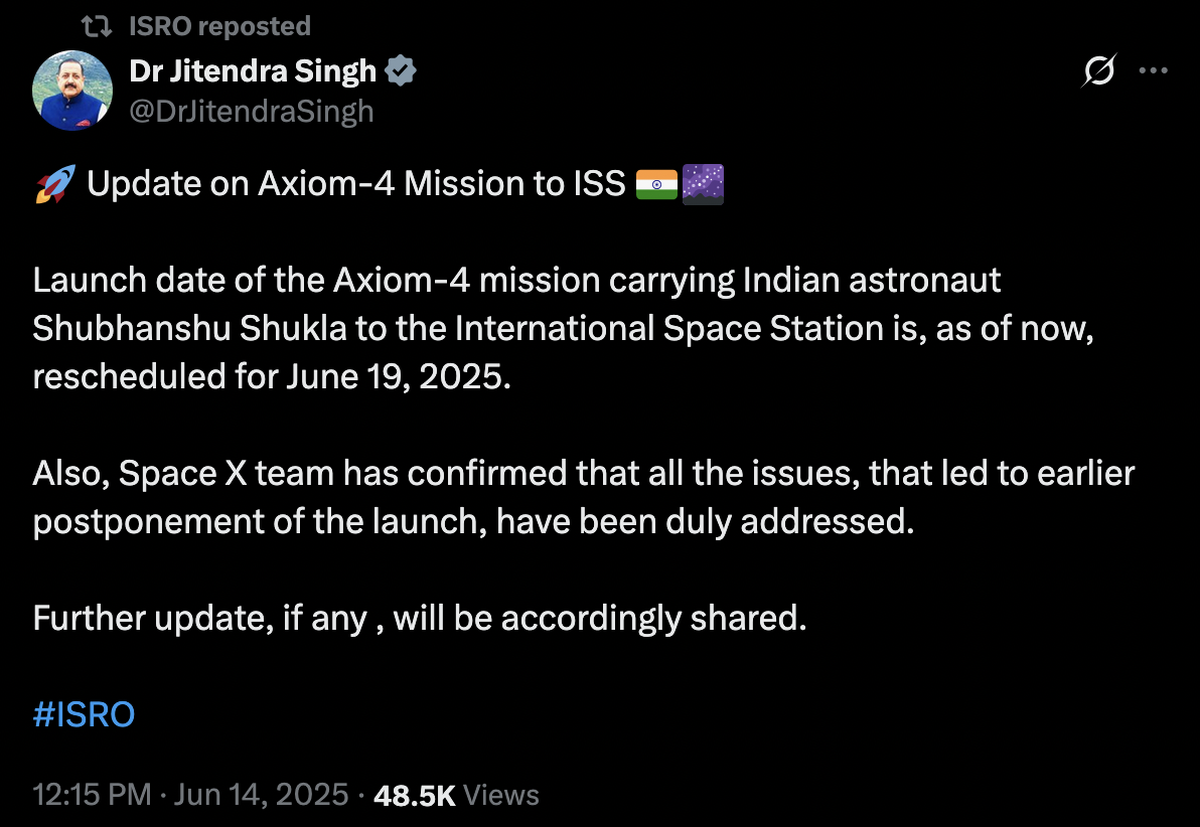
Task: Select the display name Dr Jitendra Singh
Action: coord(253,72)
